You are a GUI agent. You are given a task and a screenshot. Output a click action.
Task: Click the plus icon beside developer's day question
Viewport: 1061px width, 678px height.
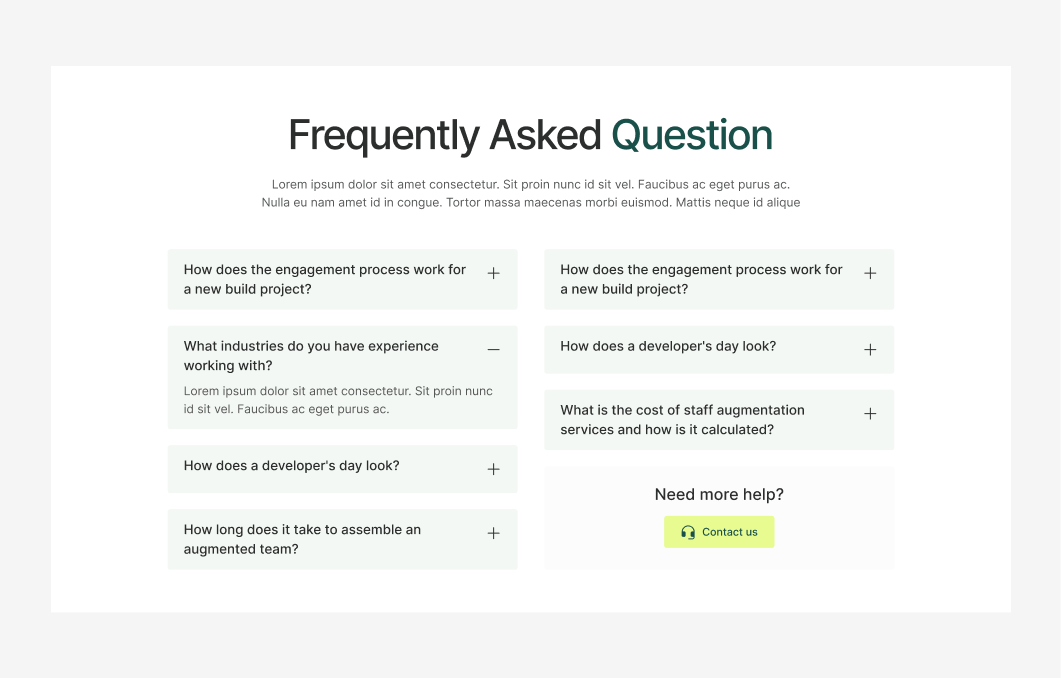[x=493, y=468]
